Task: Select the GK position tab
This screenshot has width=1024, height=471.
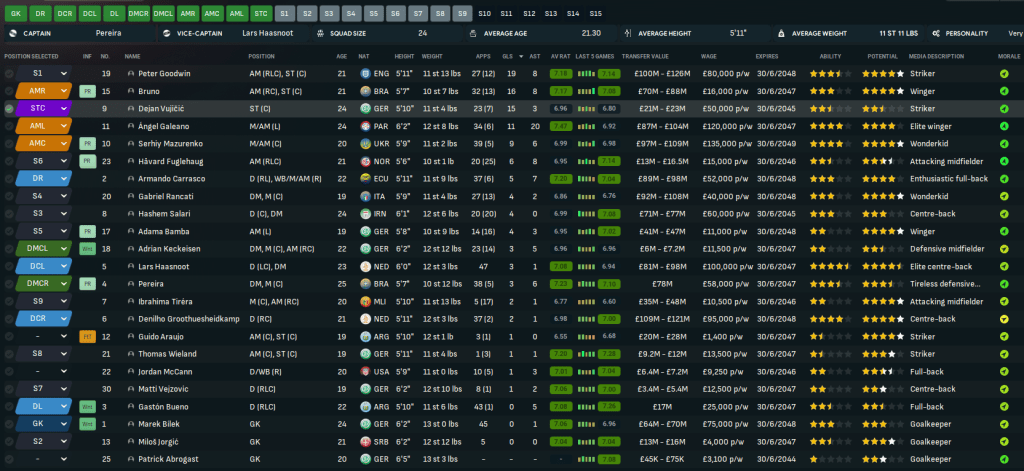Action: [14, 13]
